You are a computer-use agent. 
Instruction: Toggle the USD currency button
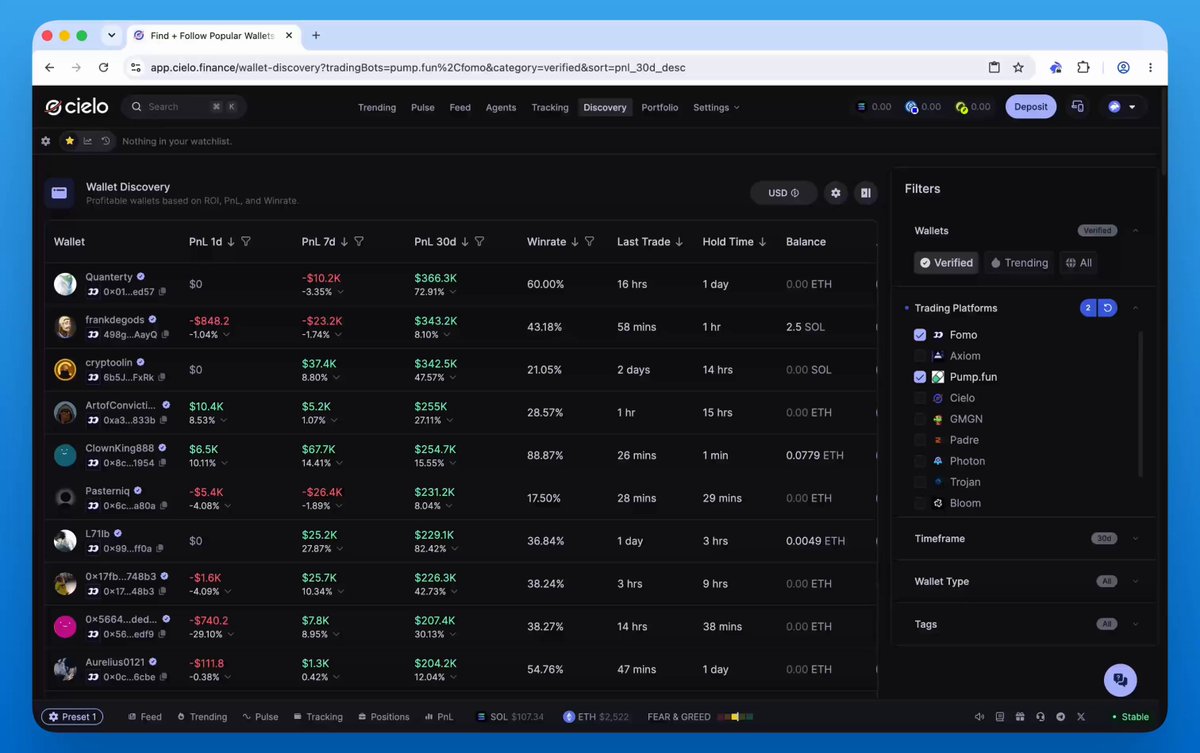[x=784, y=193]
